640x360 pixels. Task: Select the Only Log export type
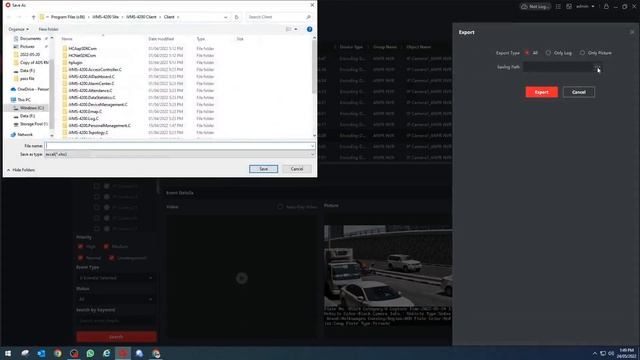coord(548,53)
